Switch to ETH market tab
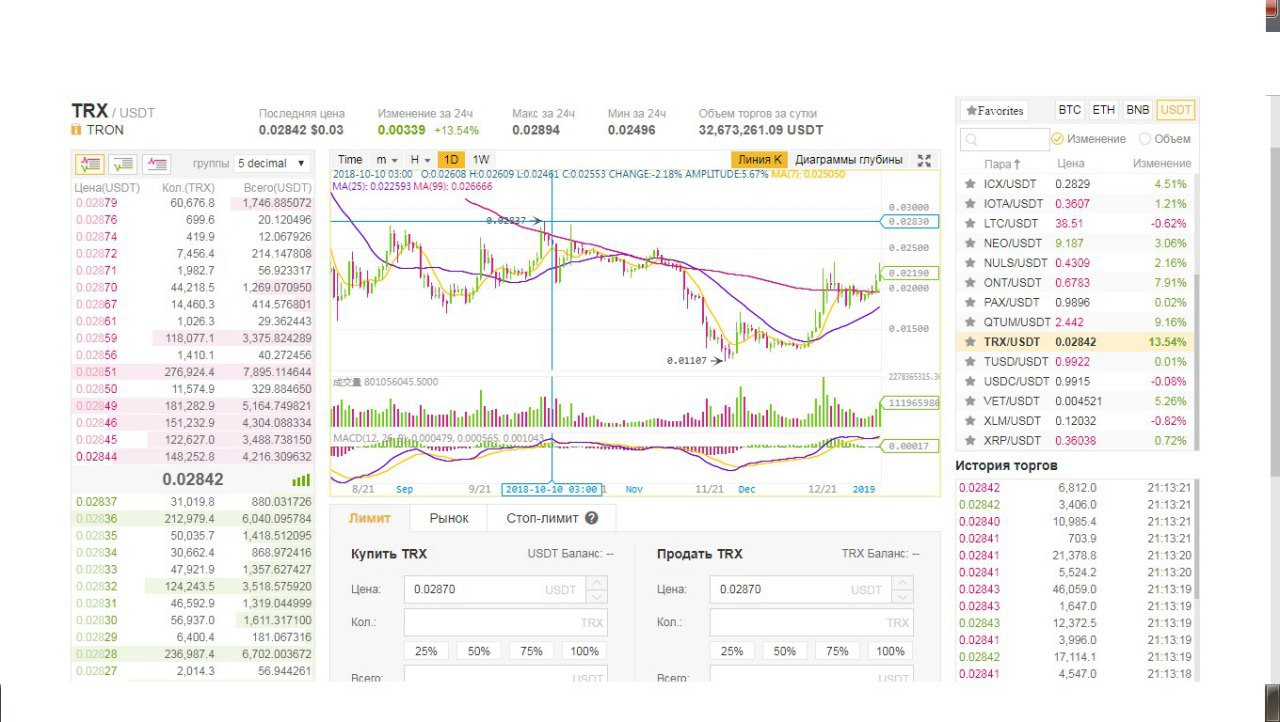1280x722 pixels. (1103, 110)
